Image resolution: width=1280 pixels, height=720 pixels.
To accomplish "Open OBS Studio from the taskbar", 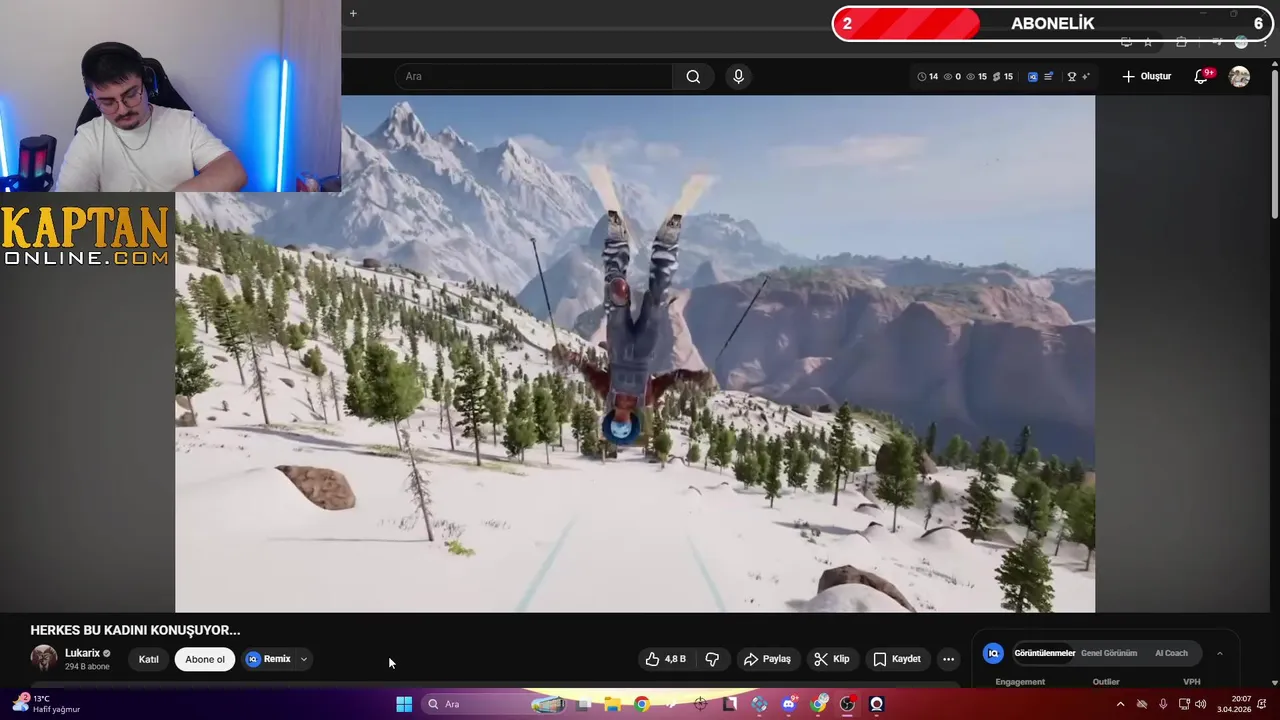I will (x=847, y=704).
